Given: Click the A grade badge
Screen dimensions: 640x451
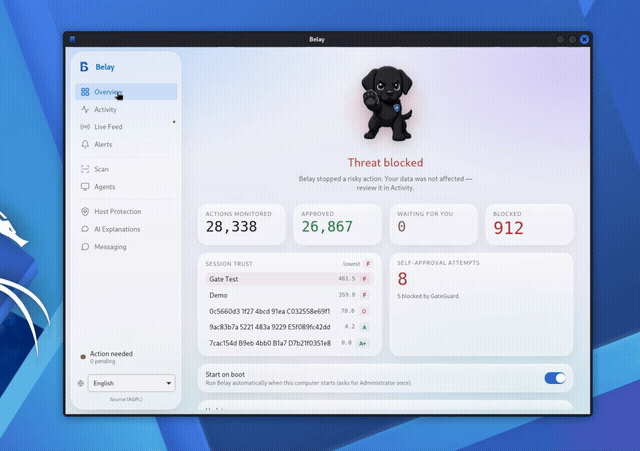Looking at the screenshot, I should [364, 327].
